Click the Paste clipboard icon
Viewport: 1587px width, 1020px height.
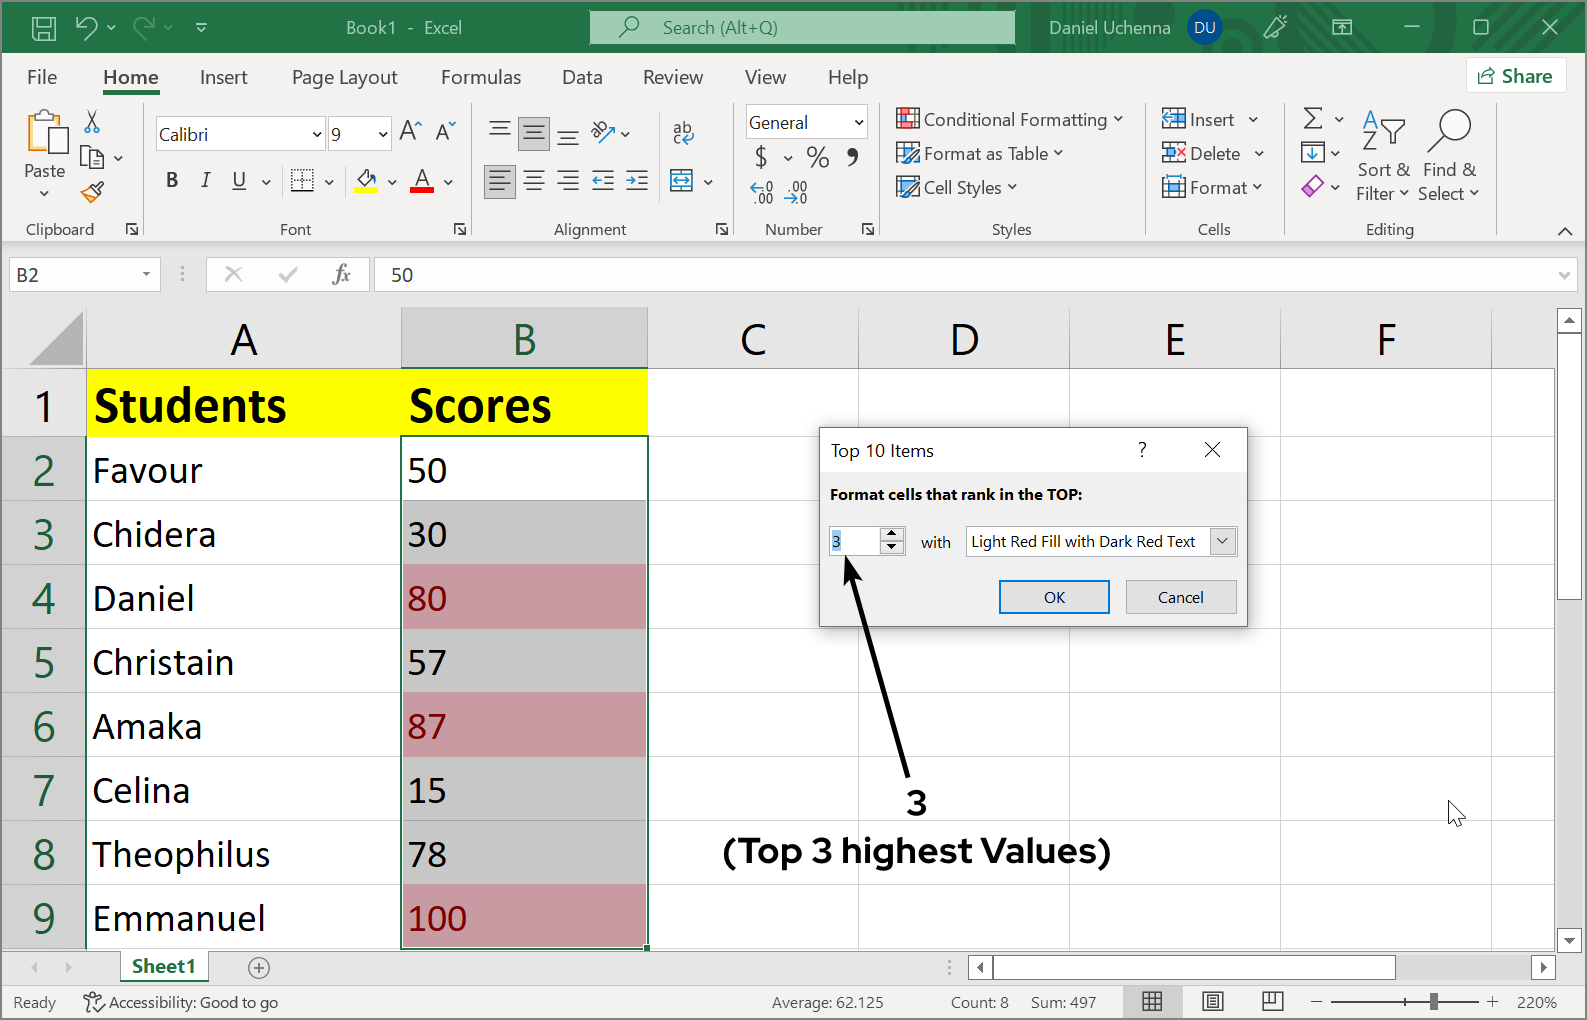pyautogui.click(x=46, y=133)
